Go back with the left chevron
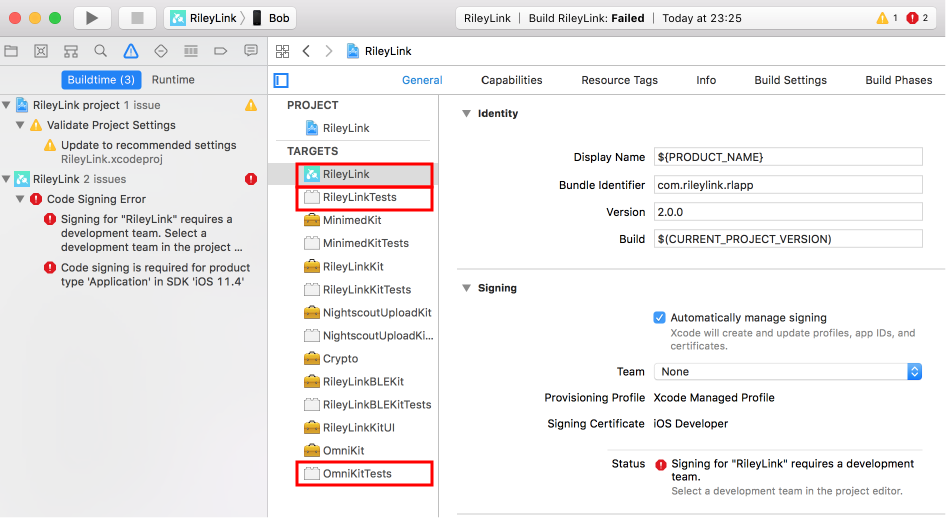This screenshot has width=946, height=518. 306,51
